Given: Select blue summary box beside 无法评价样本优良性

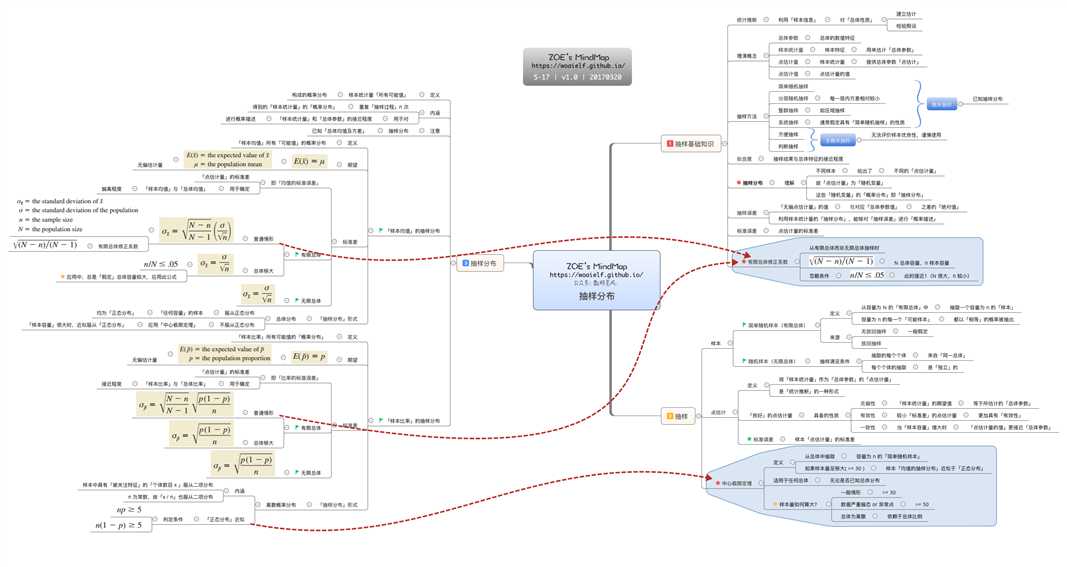Looking at the screenshot, I should pyautogui.click(x=837, y=140).
